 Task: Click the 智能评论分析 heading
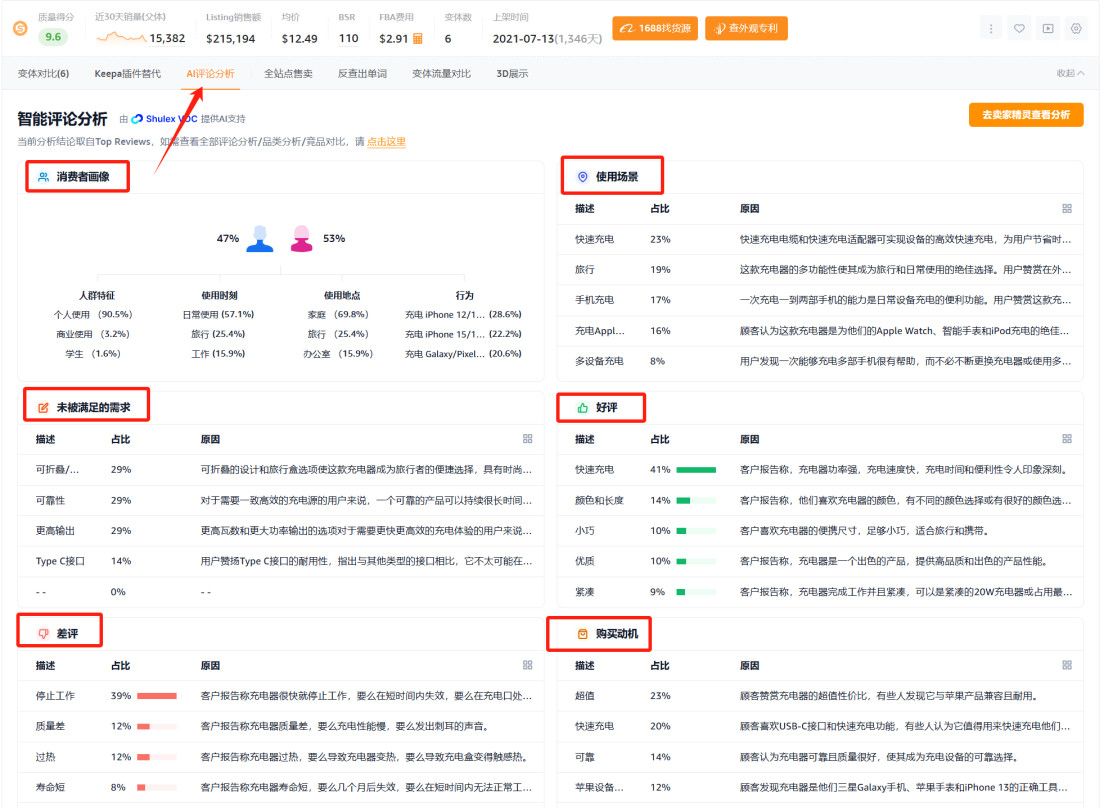click(62, 119)
